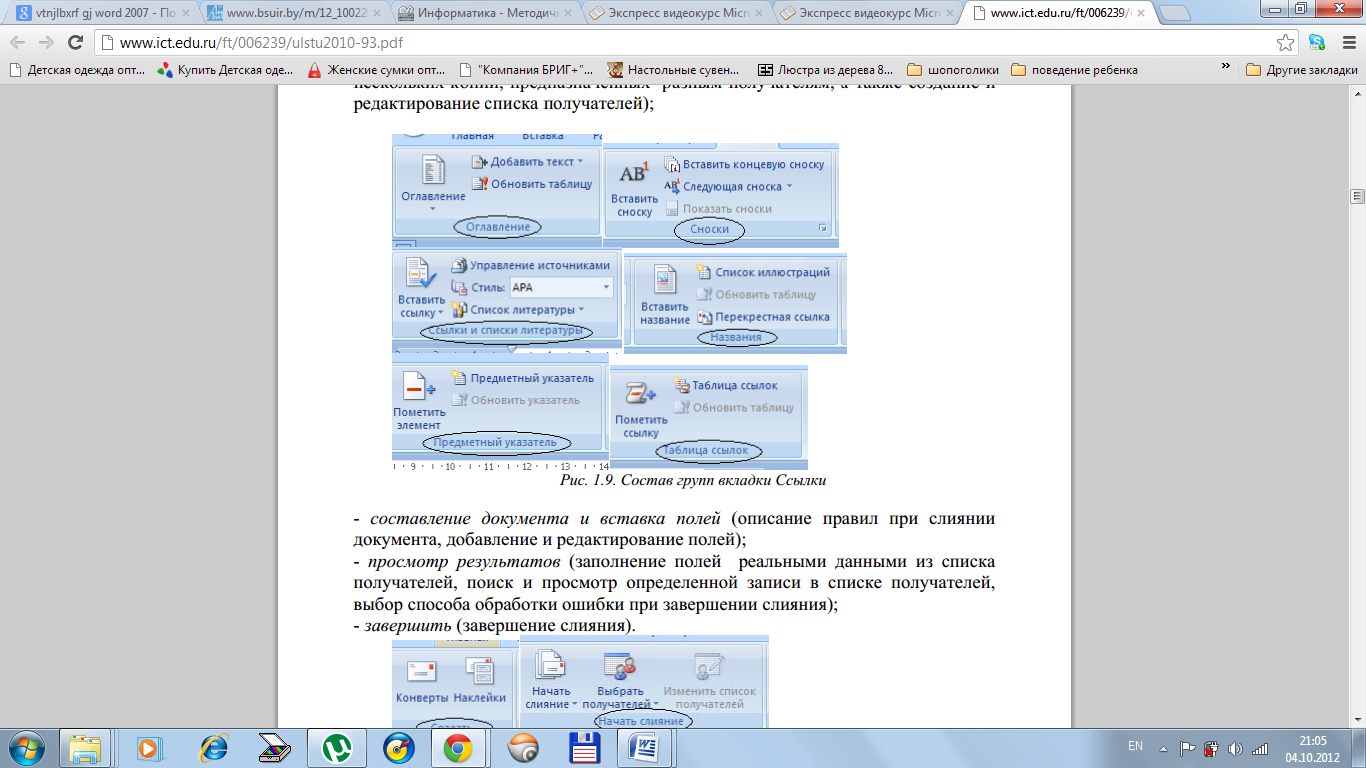Open Windows Explorer folder on the taskbar

pos(85,747)
